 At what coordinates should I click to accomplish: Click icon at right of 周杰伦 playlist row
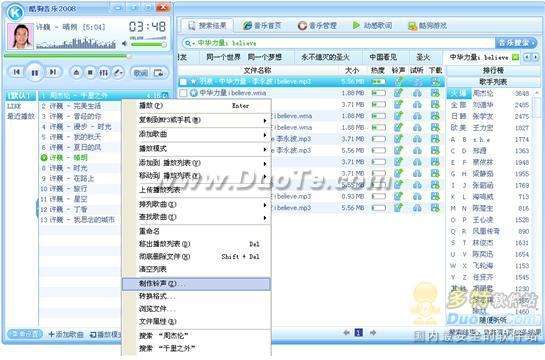(165, 95)
